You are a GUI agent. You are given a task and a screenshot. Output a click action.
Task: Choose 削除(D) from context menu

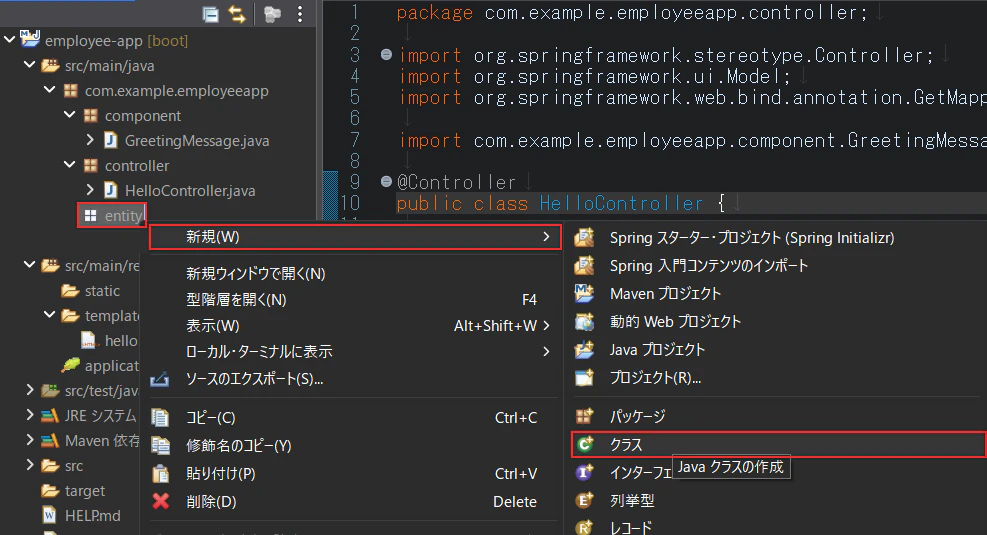(x=355, y=502)
